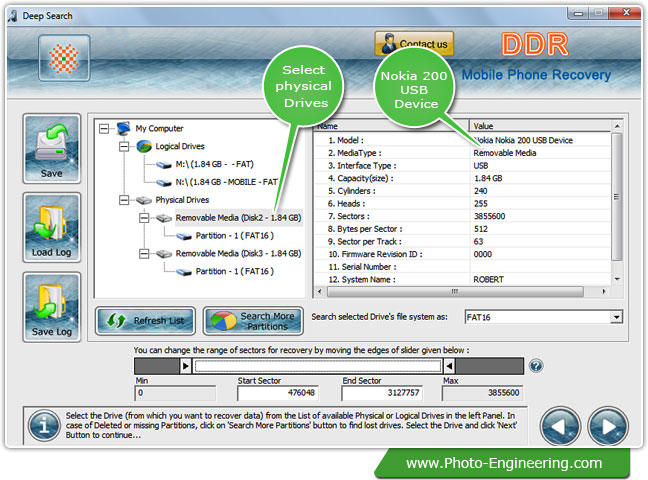The width and height of the screenshot is (648, 480).
Task: Collapse the Removable Media Disk2 node
Action: 144,218
